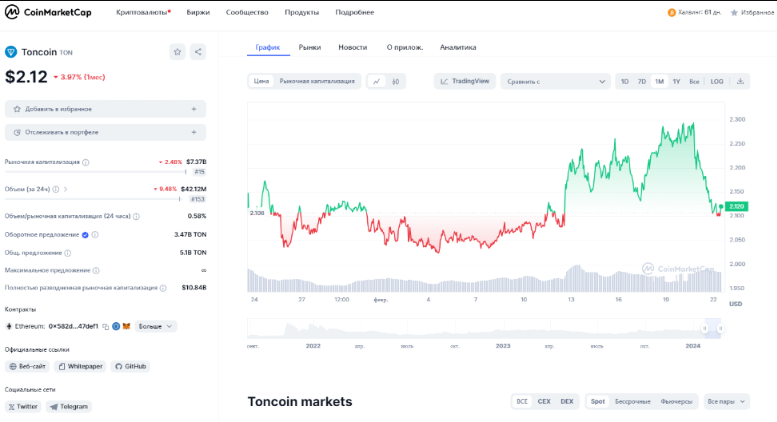Open the Криптовалюты menu
The image size is (777, 422).
[x=143, y=12]
